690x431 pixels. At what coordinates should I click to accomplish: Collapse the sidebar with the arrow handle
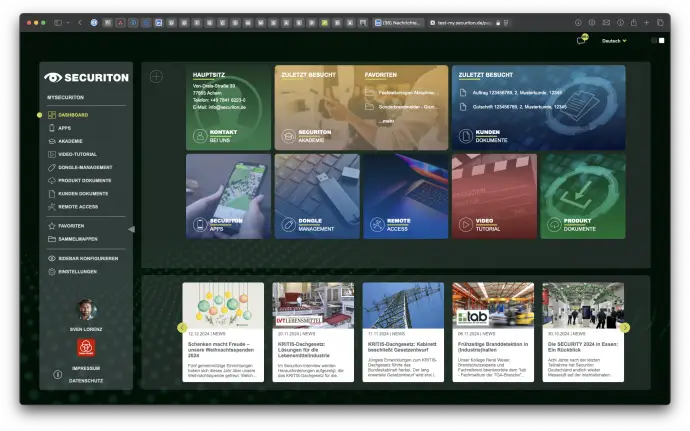click(x=131, y=229)
